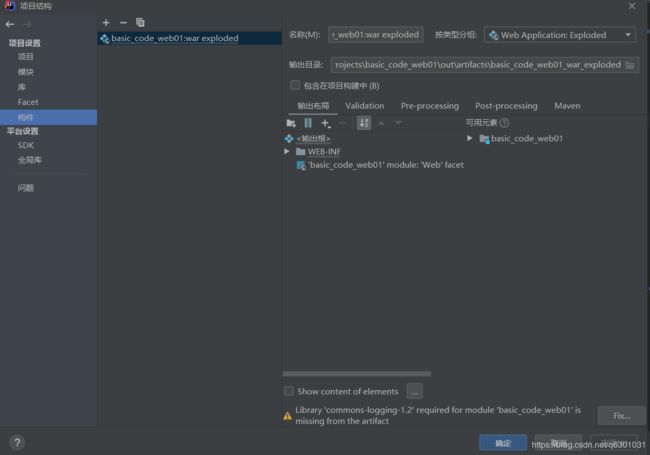
Task: Expand basic_code_web01 available element
Action: point(469,138)
